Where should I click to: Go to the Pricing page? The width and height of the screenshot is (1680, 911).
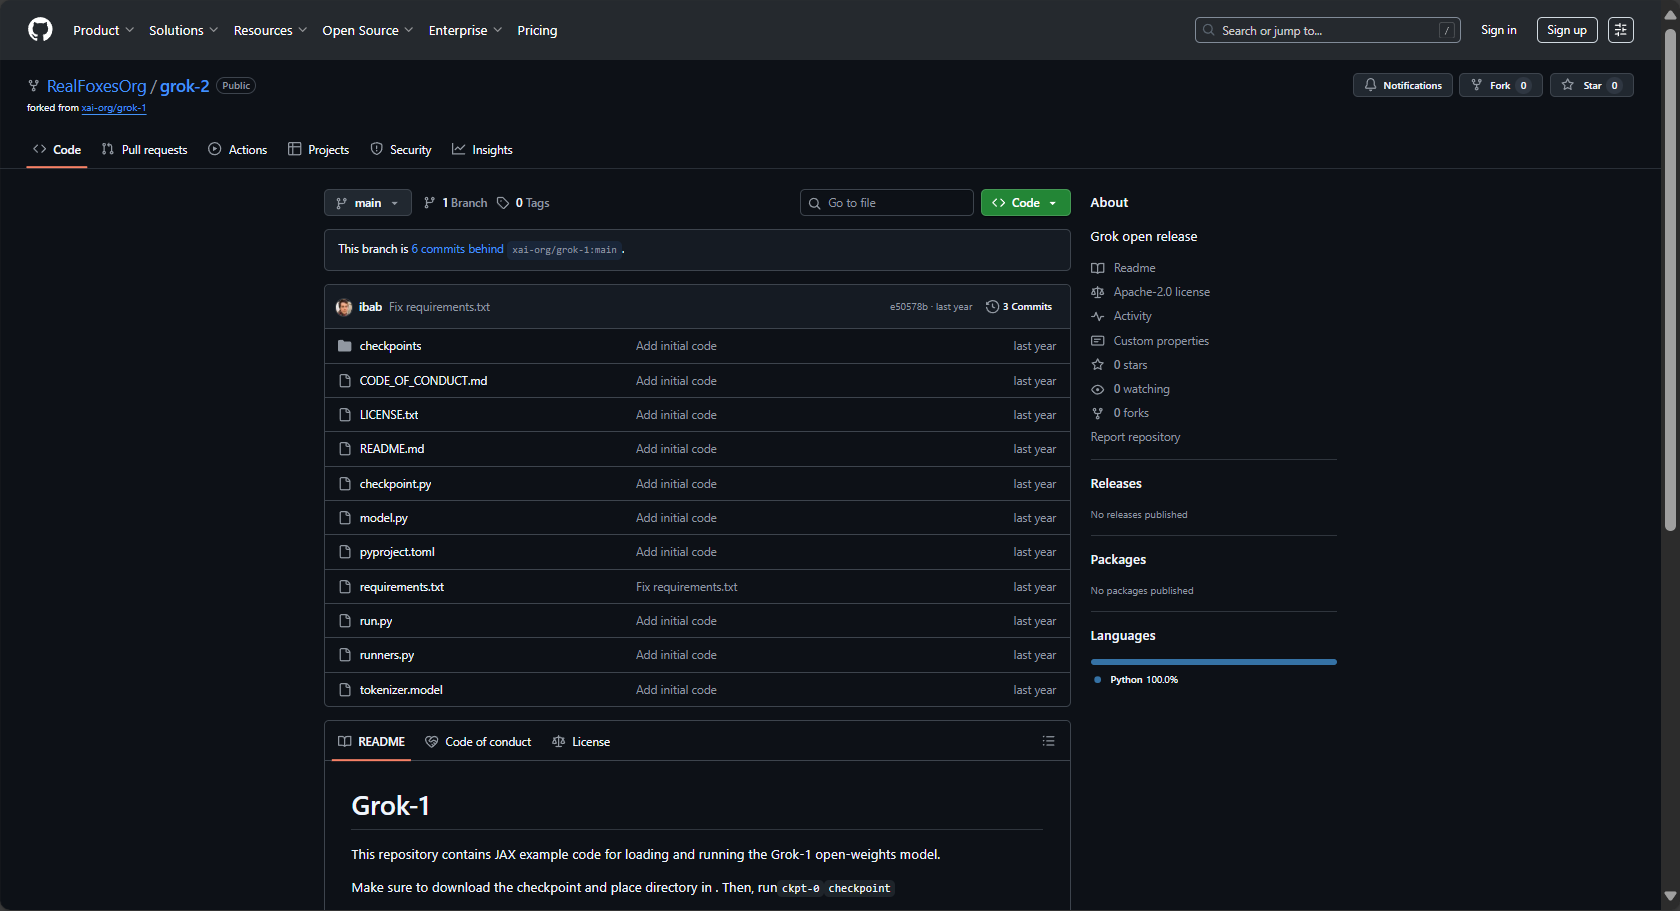[537, 30]
